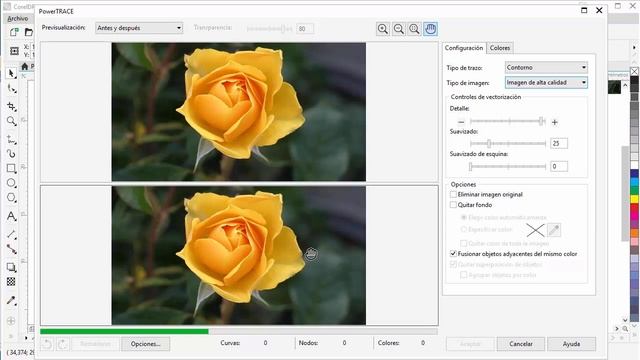Screen dimensions: 640x360
Task: Select the Shape tool in CorelDRAW toolbox
Action: point(11,89)
